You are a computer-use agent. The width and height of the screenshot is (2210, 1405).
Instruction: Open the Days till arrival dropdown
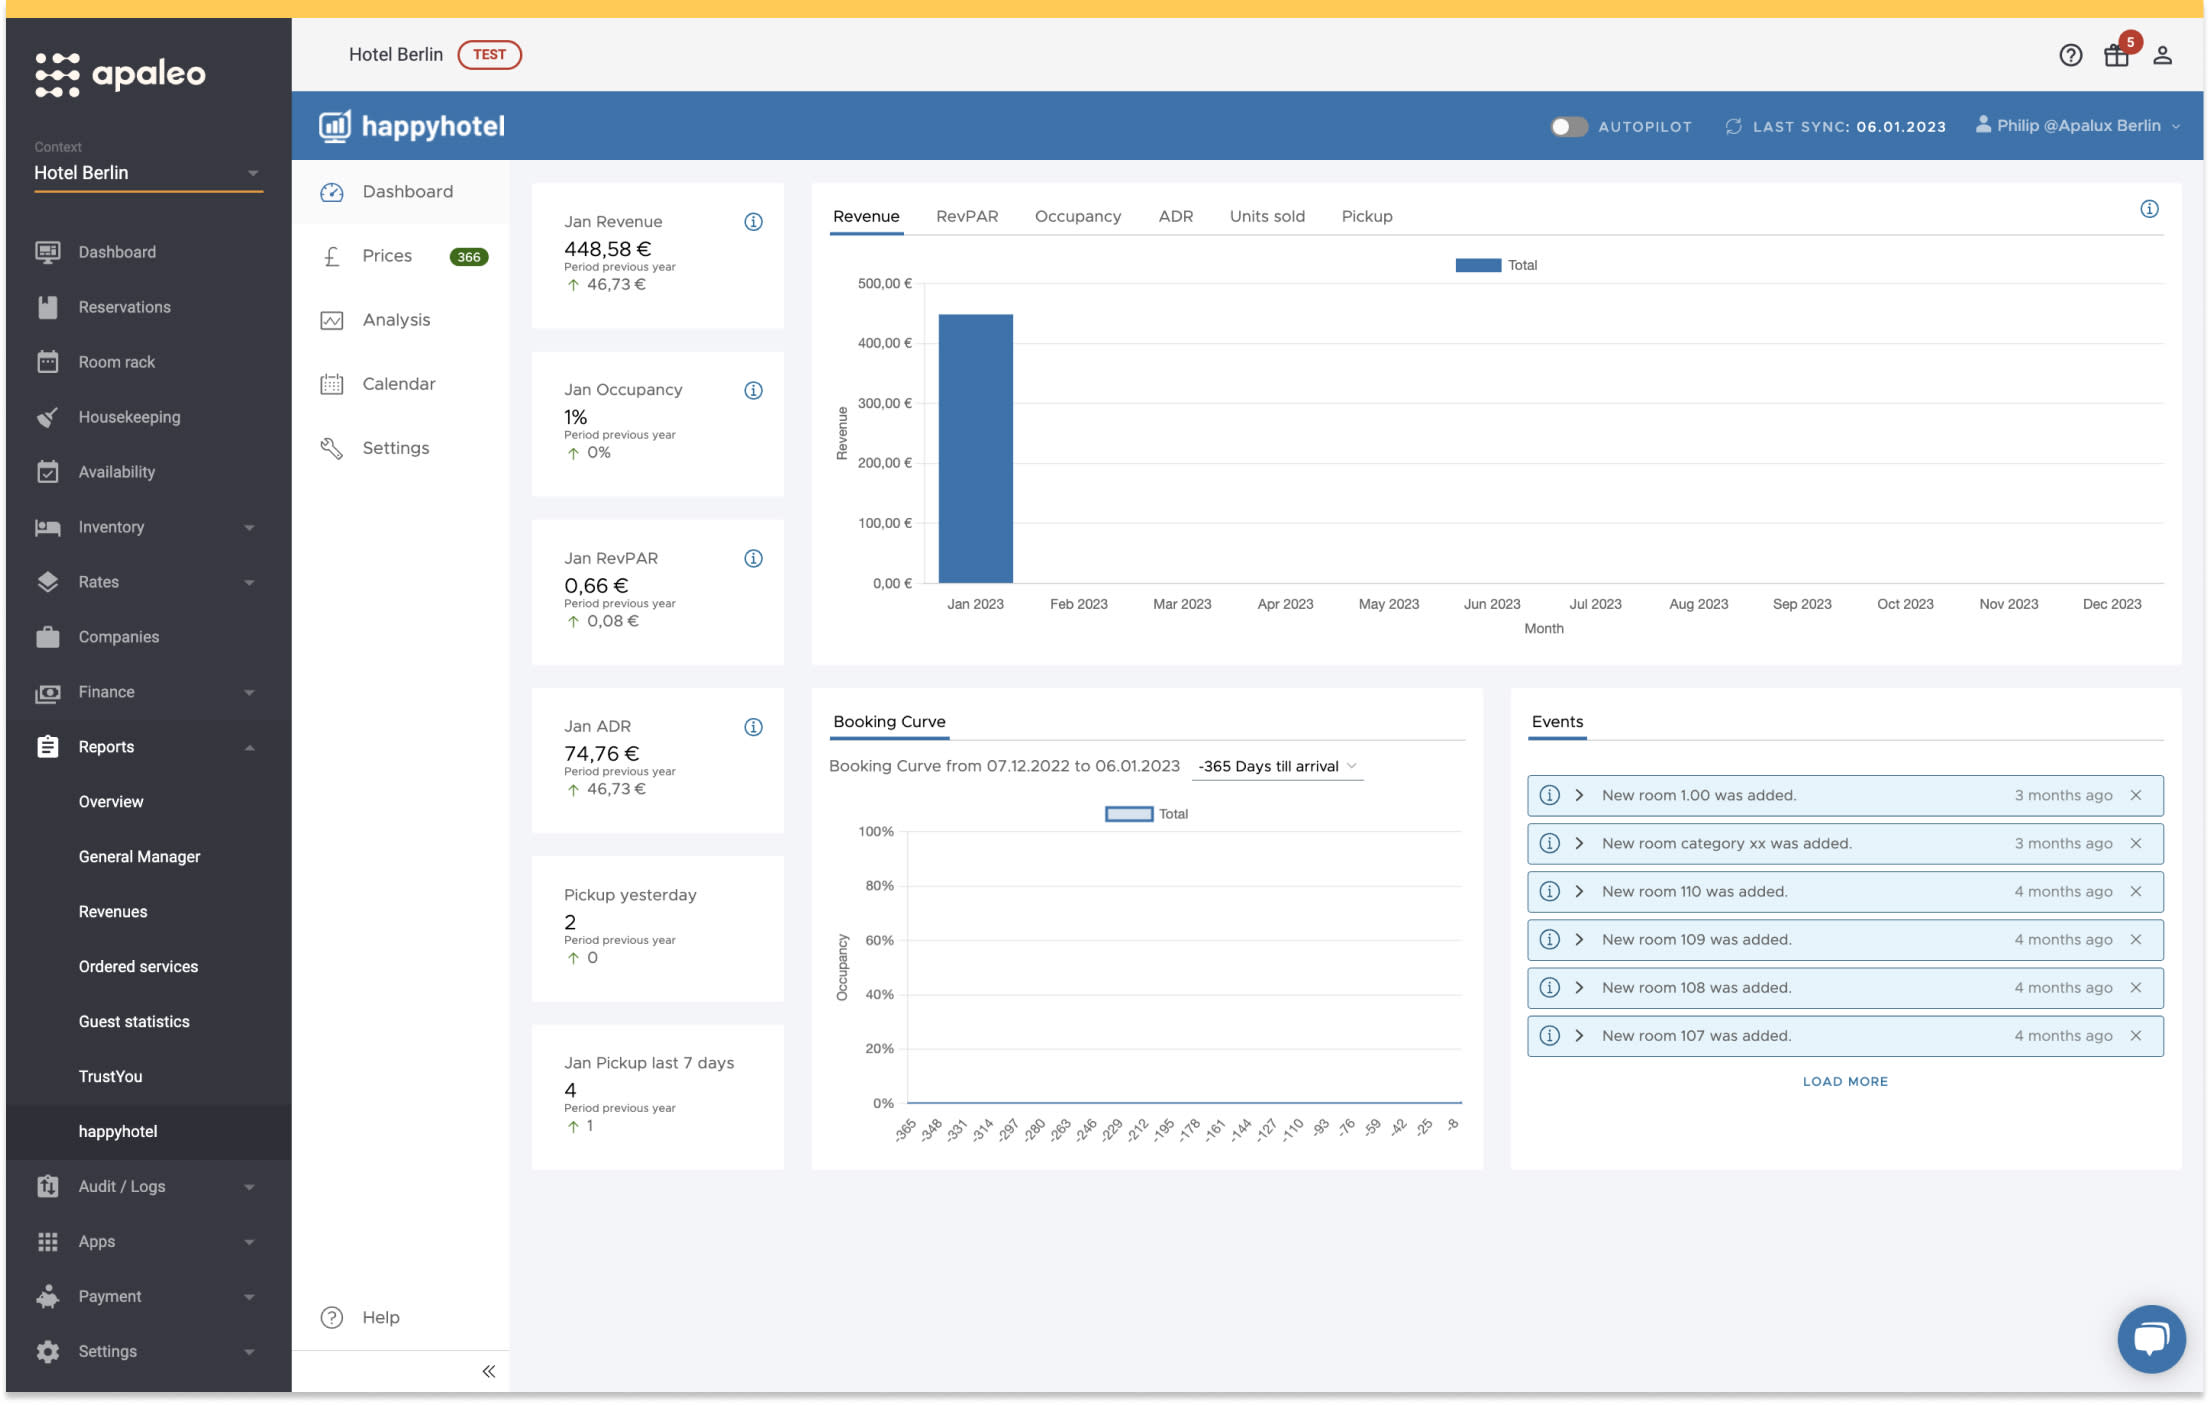pyautogui.click(x=1277, y=766)
